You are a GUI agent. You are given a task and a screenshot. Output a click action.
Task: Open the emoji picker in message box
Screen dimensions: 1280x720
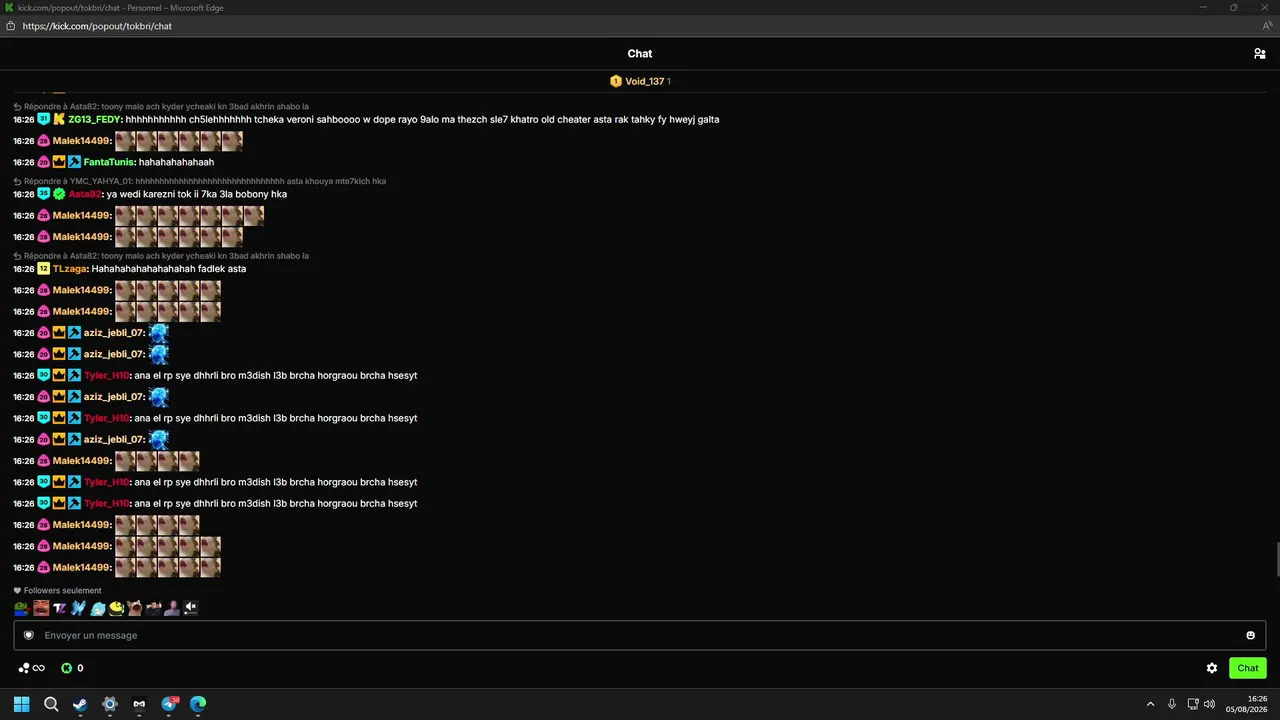pyautogui.click(x=1250, y=635)
